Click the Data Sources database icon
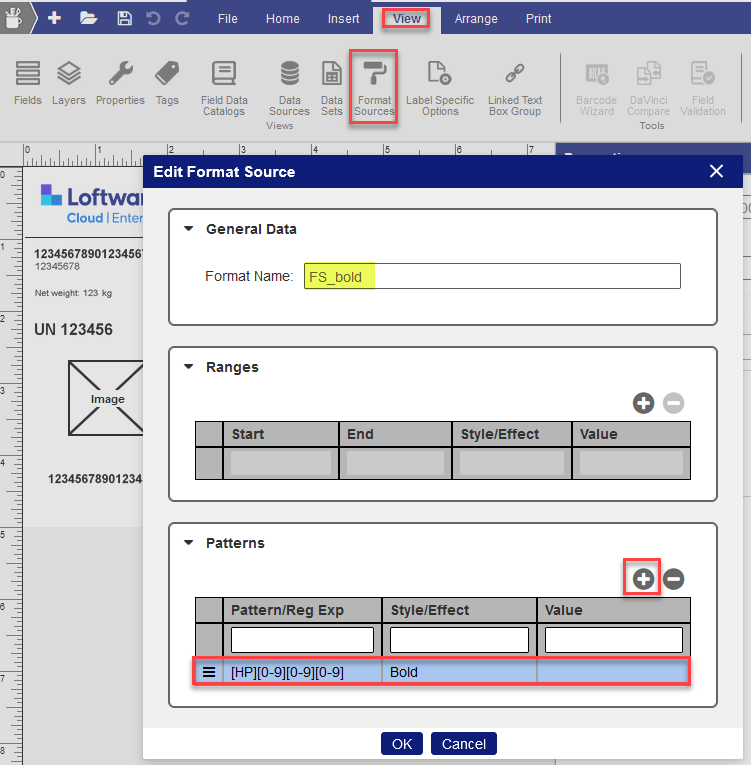This screenshot has width=751, height=765. 289,75
